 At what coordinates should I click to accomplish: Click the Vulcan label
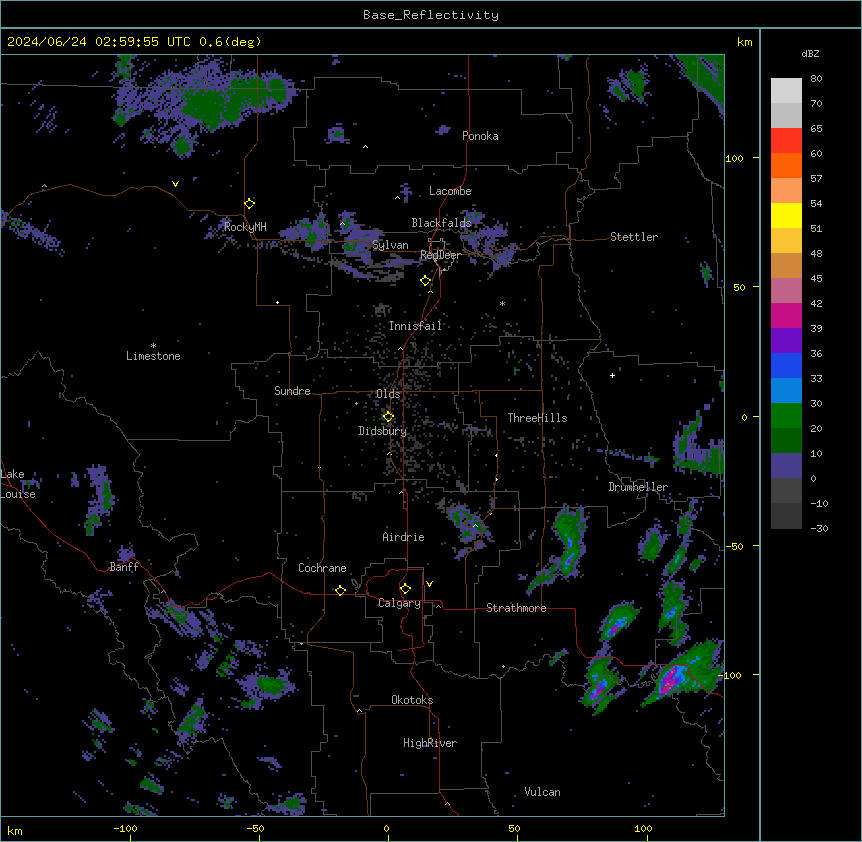pyautogui.click(x=543, y=792)
